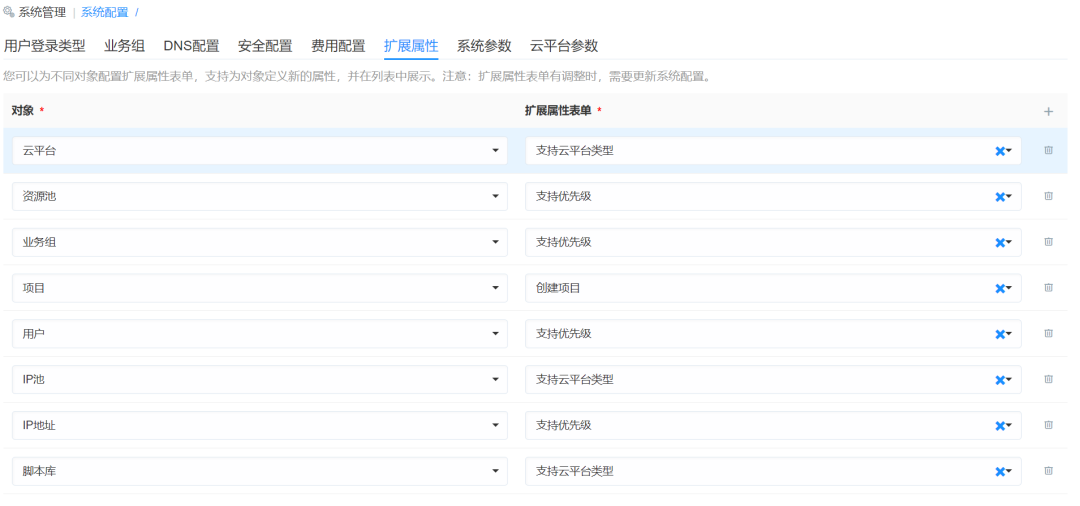
Task: Switch to the 业务组 tab
Action: [x=125, y=46]
